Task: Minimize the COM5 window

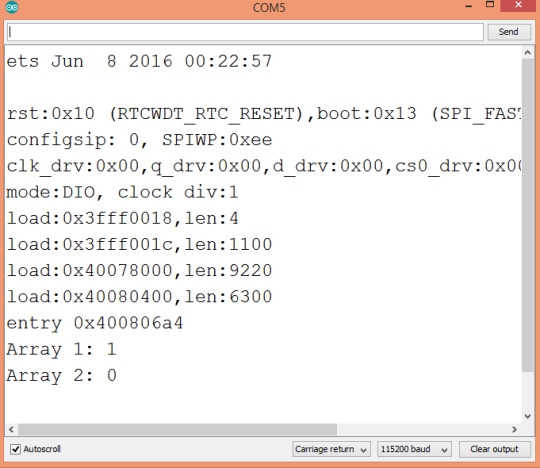Action: click(x=468, y=6)
